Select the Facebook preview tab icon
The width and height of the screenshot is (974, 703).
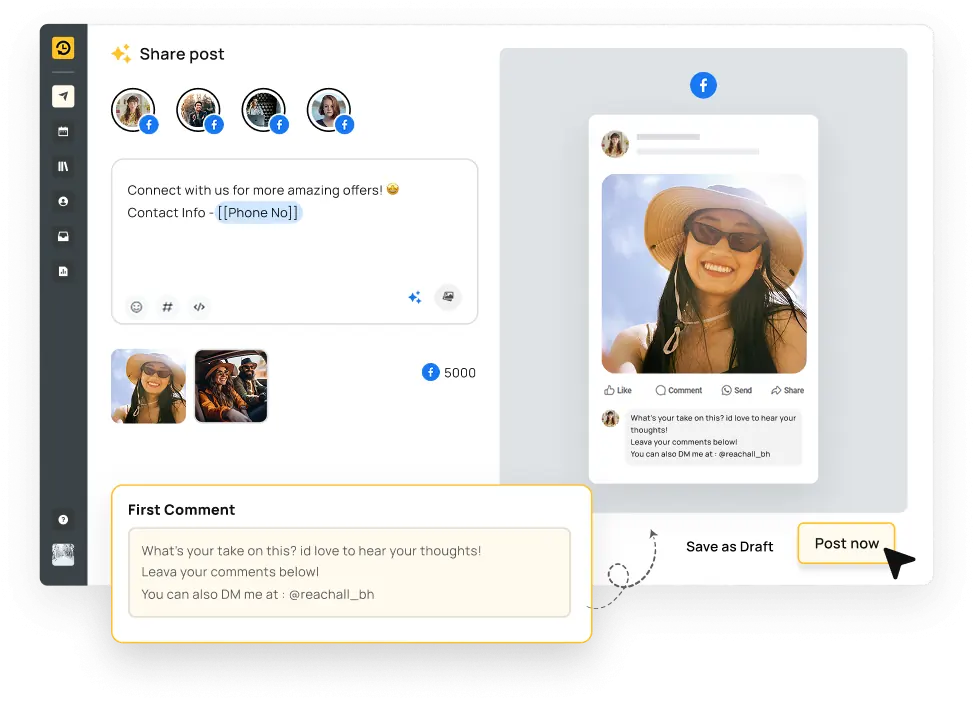click(x=703, y=85)
